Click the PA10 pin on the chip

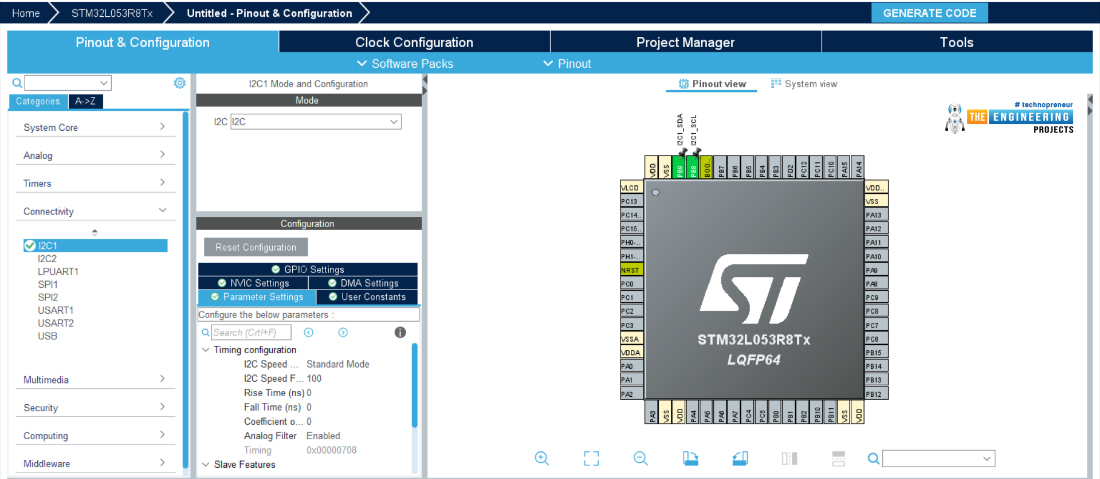[876, 256]
